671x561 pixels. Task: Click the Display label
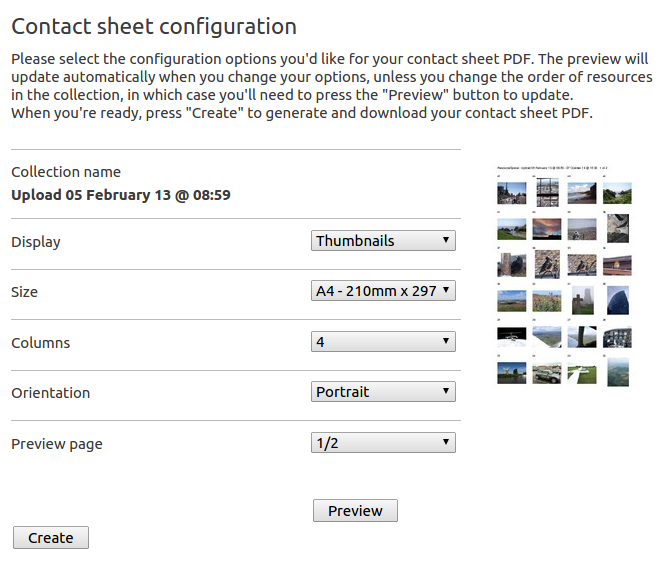click(36, 242)
